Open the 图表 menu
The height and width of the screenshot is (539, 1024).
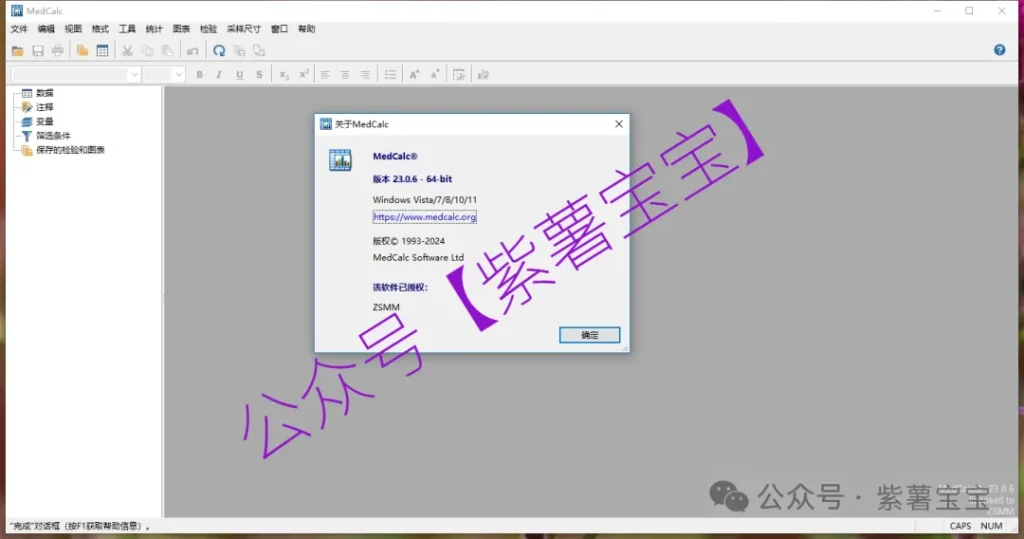point(181,29)
